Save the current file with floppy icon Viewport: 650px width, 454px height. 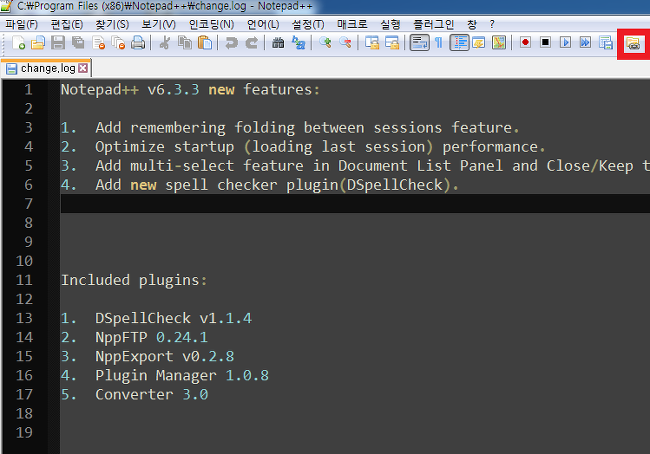[58, 43]
